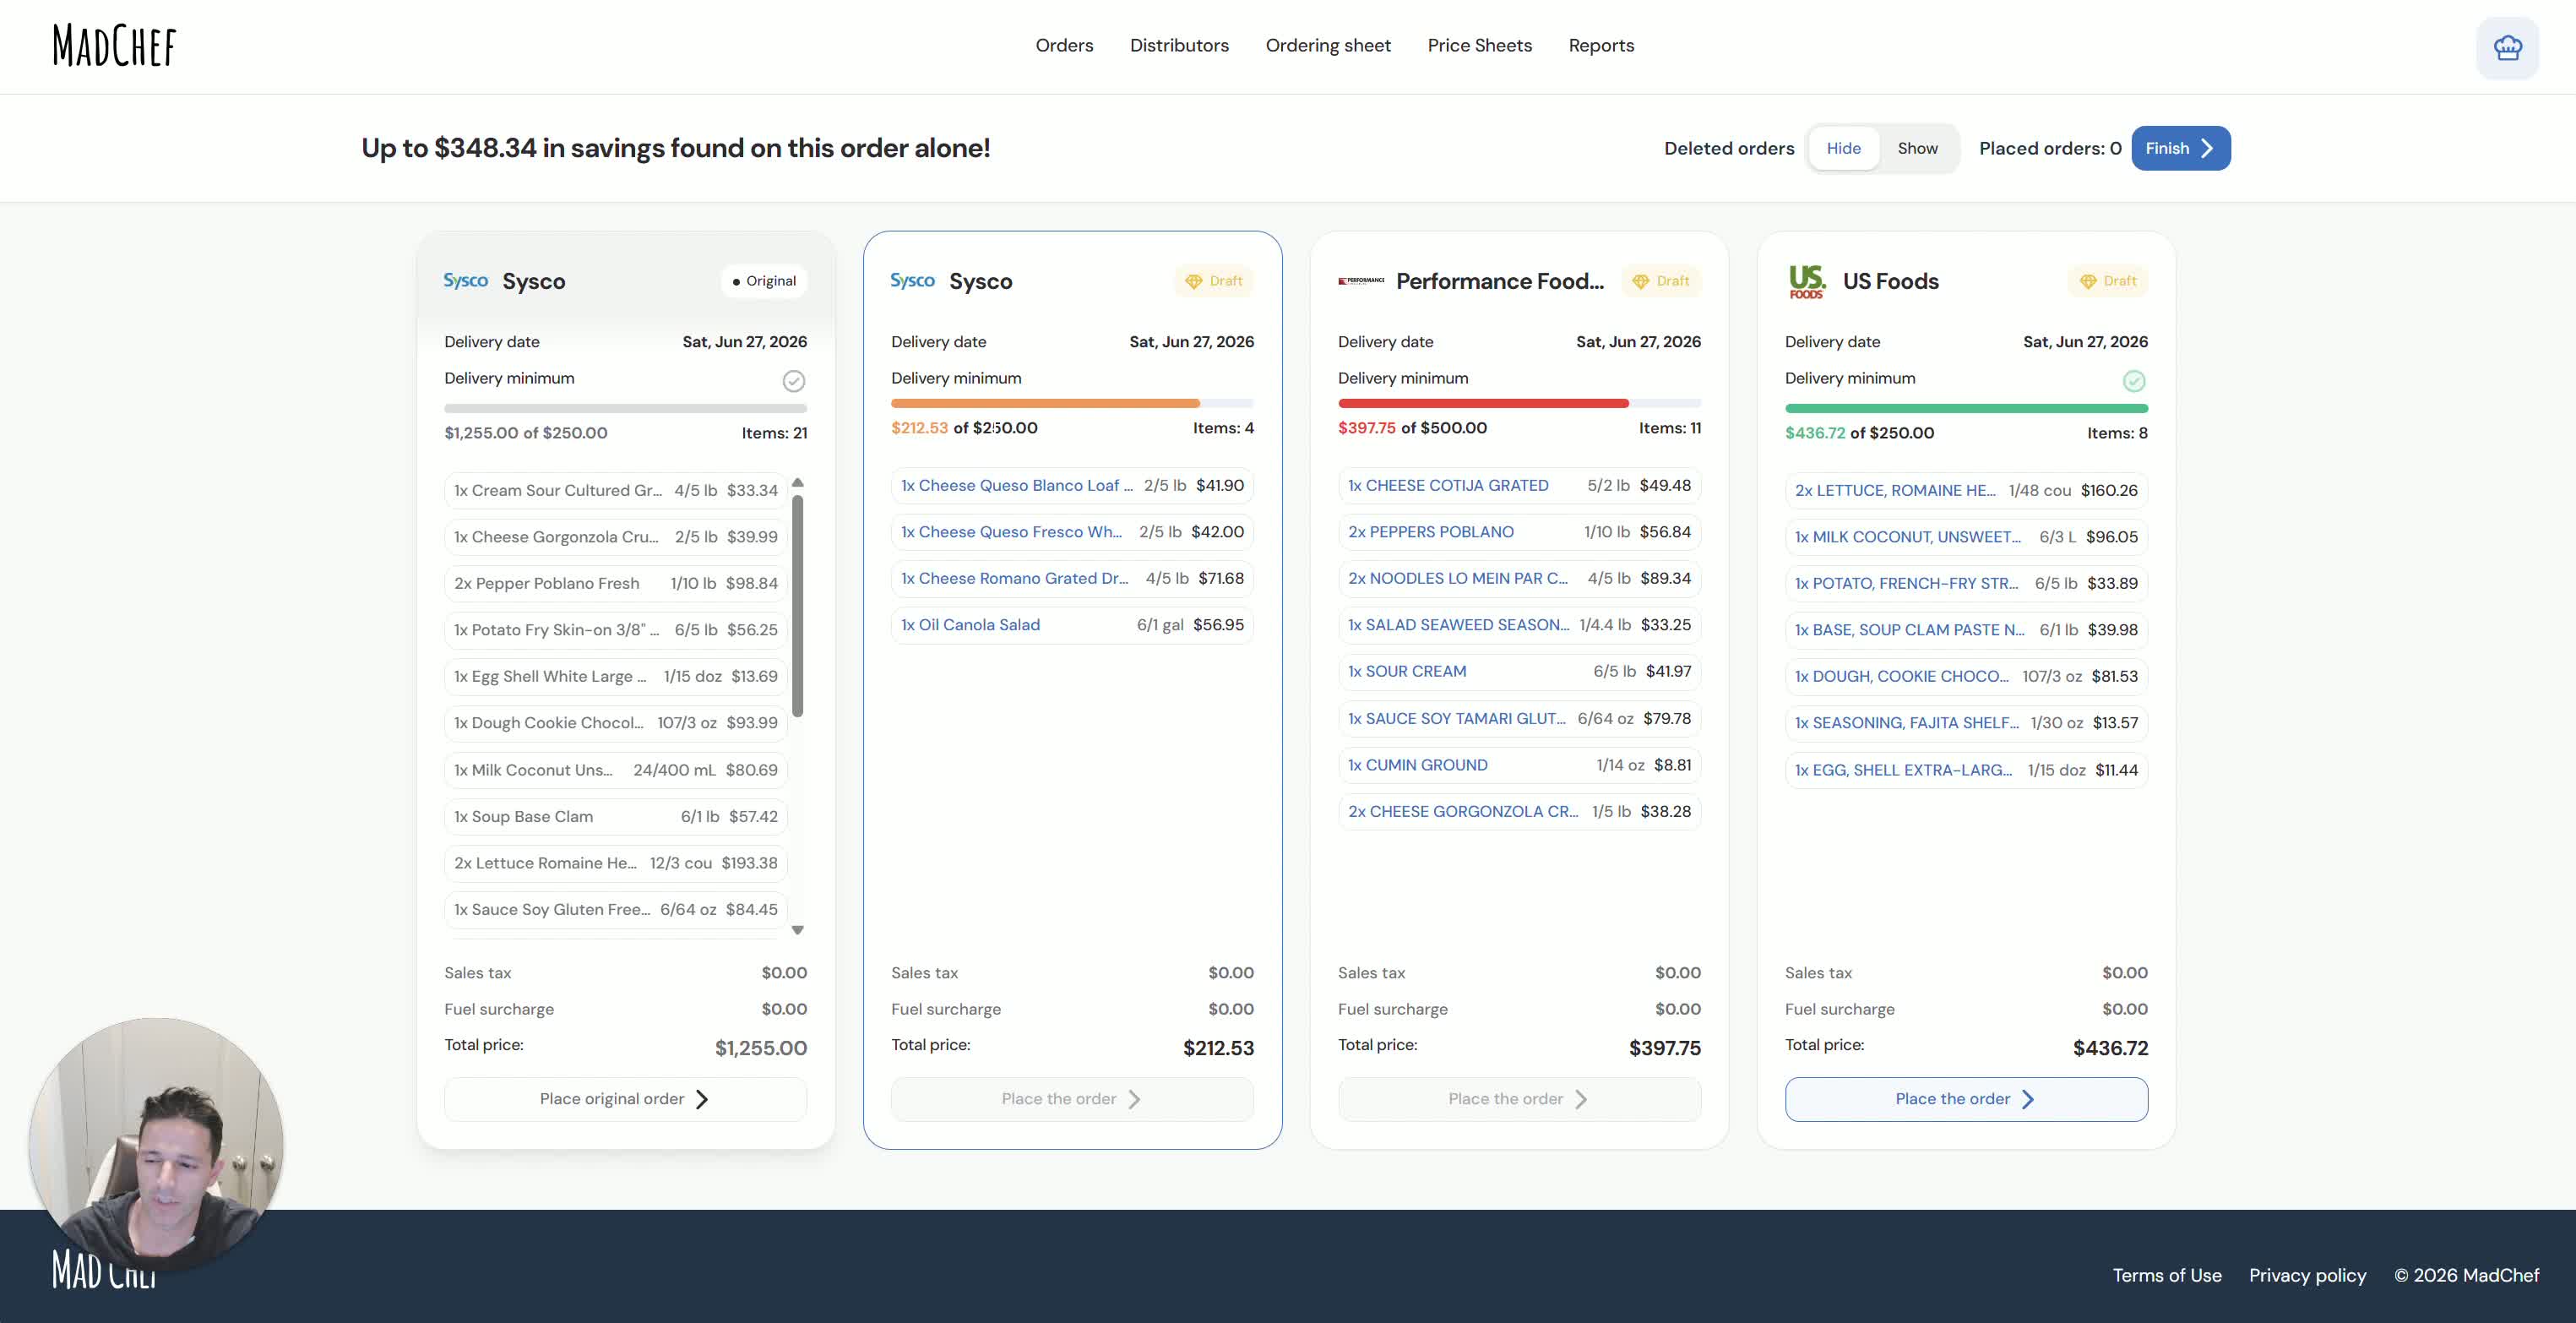The image size is (2576, 1323).
Task: Select the Dough Cookie Chocol... row
Action: [616, 723]
